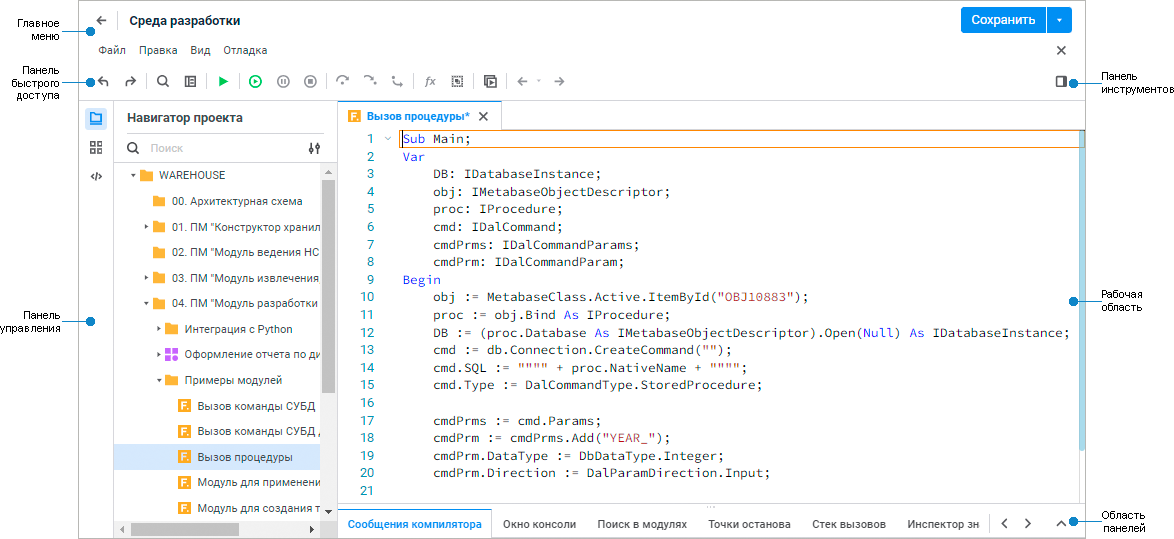Click the Сохранить button

[x=1003, y=20]
